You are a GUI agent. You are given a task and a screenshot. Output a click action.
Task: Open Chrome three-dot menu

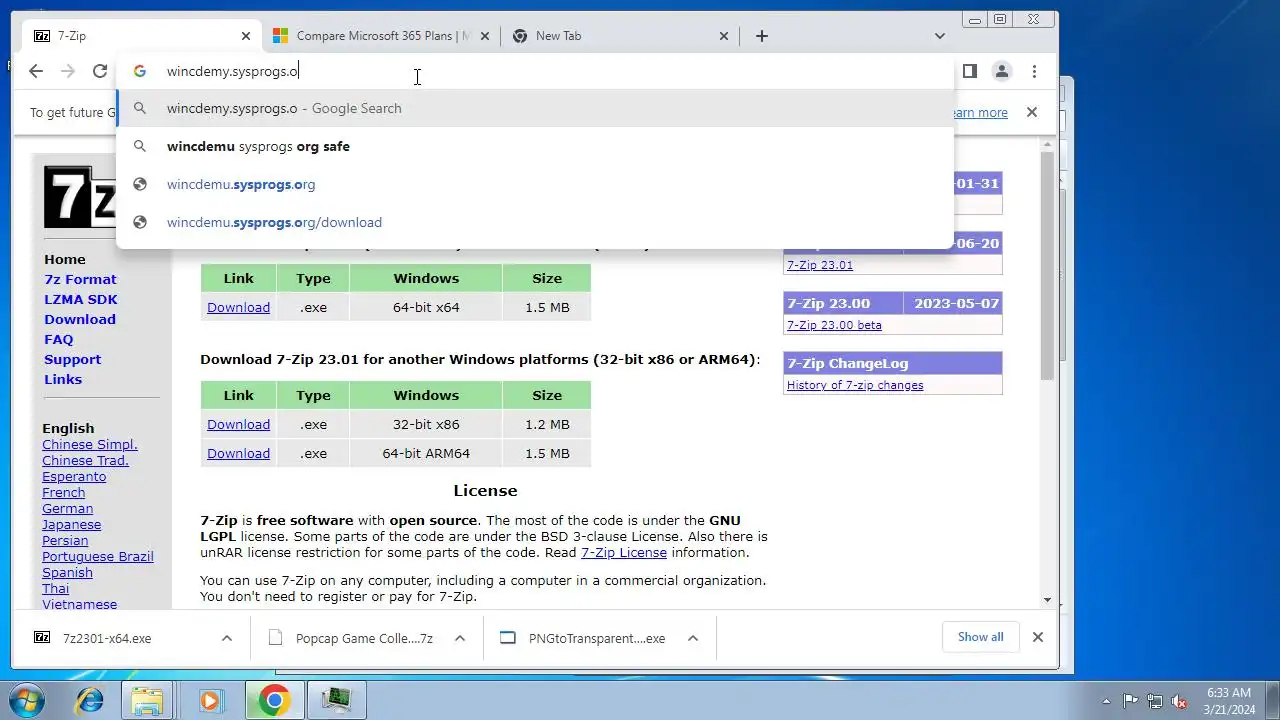pos(1034,71)
